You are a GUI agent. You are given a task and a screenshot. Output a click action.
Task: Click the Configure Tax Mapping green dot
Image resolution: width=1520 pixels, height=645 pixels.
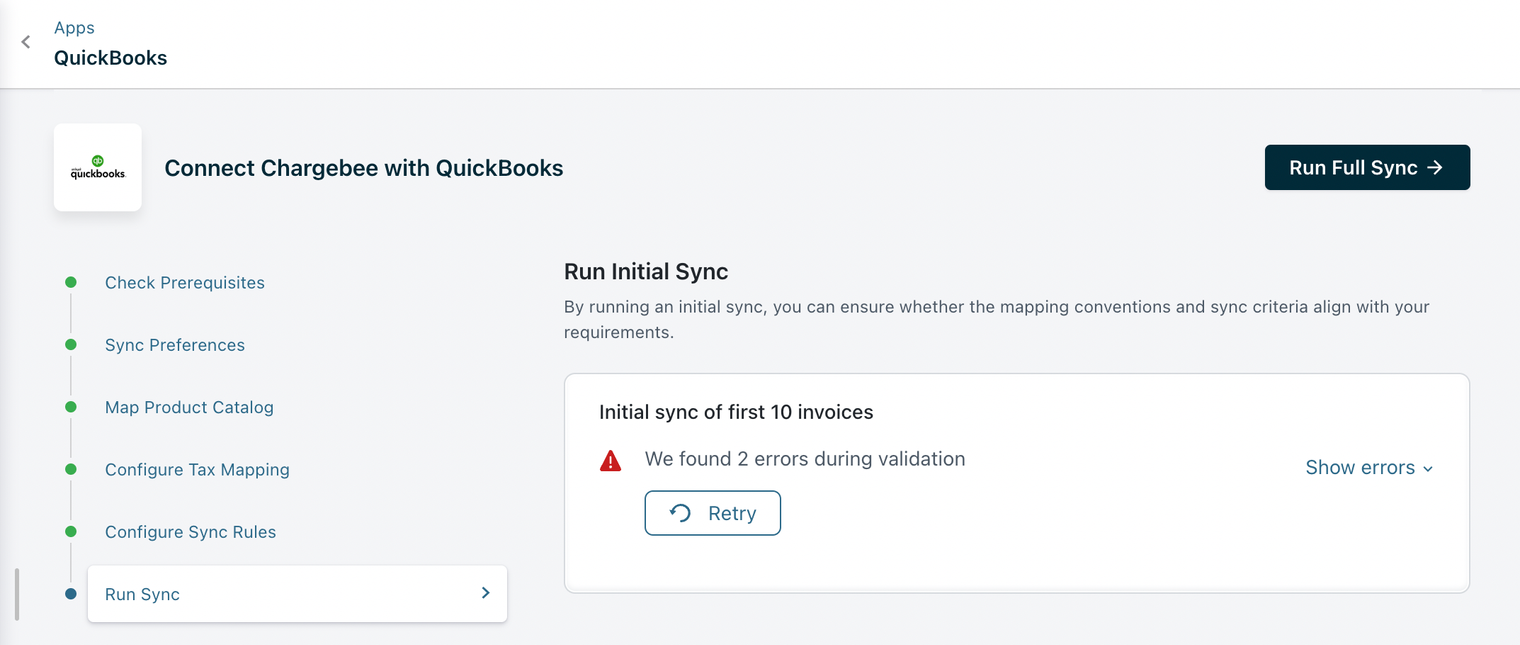point(71,469)
